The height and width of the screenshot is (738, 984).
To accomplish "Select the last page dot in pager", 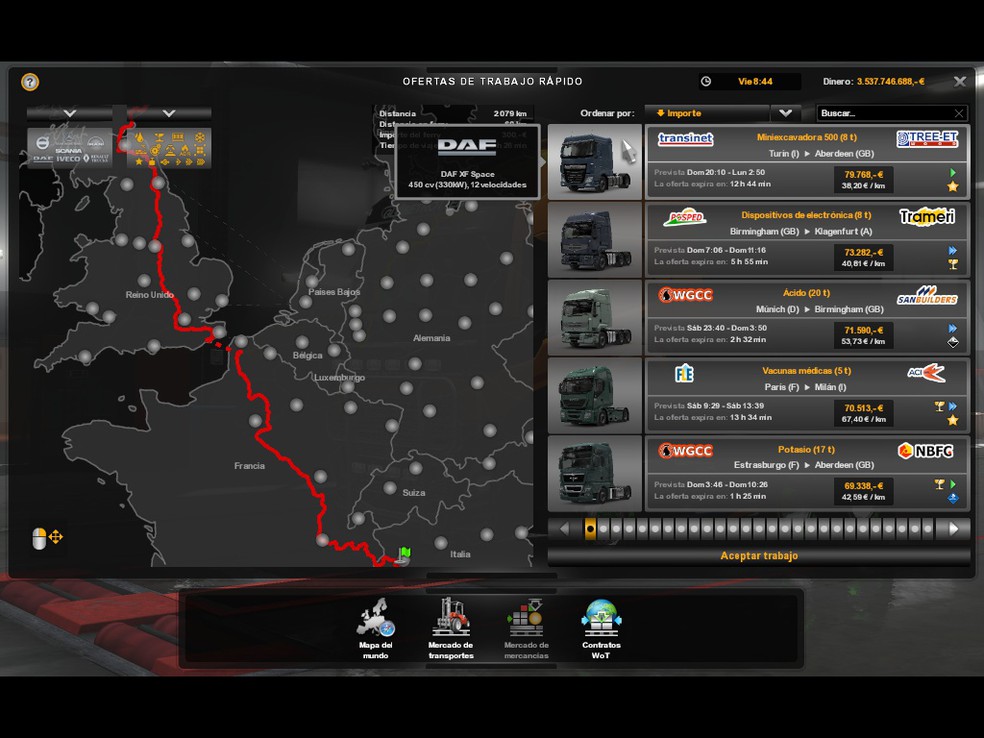I will coord(928,529).
